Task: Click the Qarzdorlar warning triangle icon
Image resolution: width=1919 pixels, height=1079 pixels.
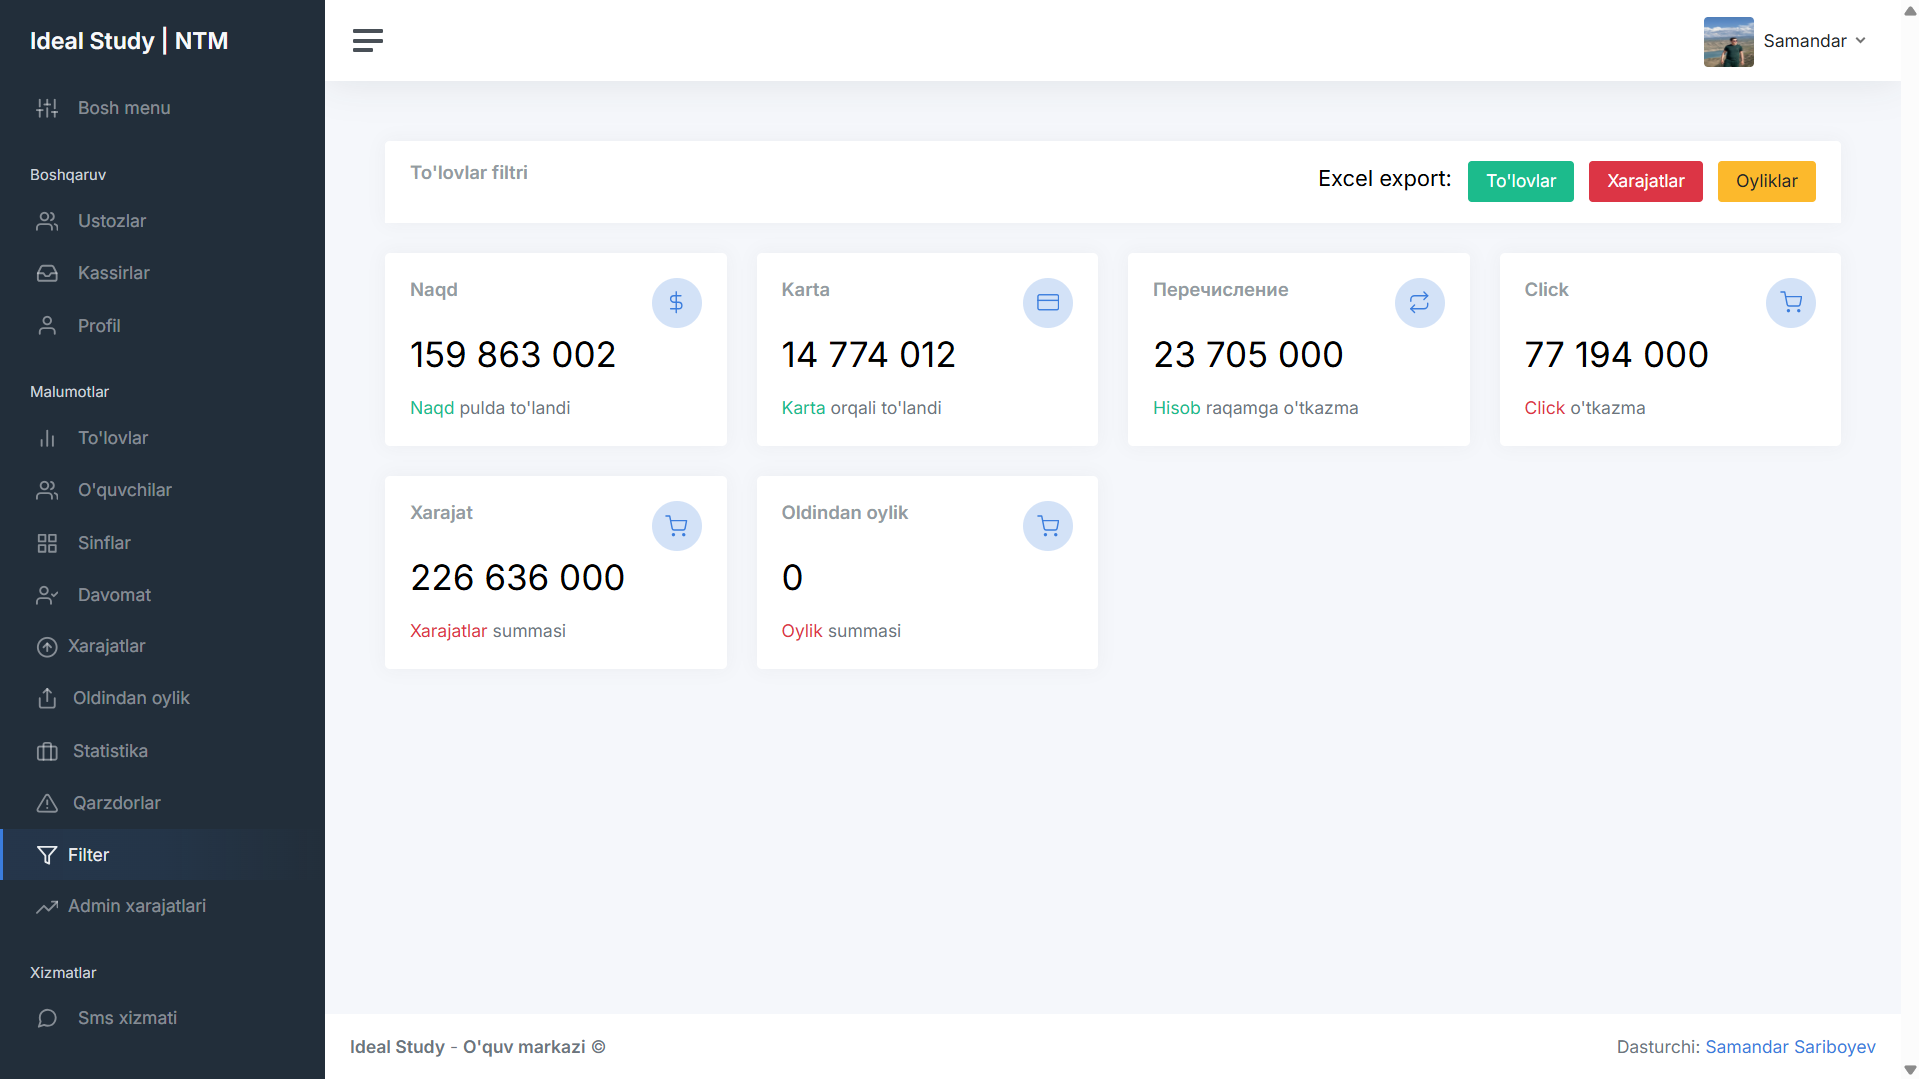Action: coord(47,803)
